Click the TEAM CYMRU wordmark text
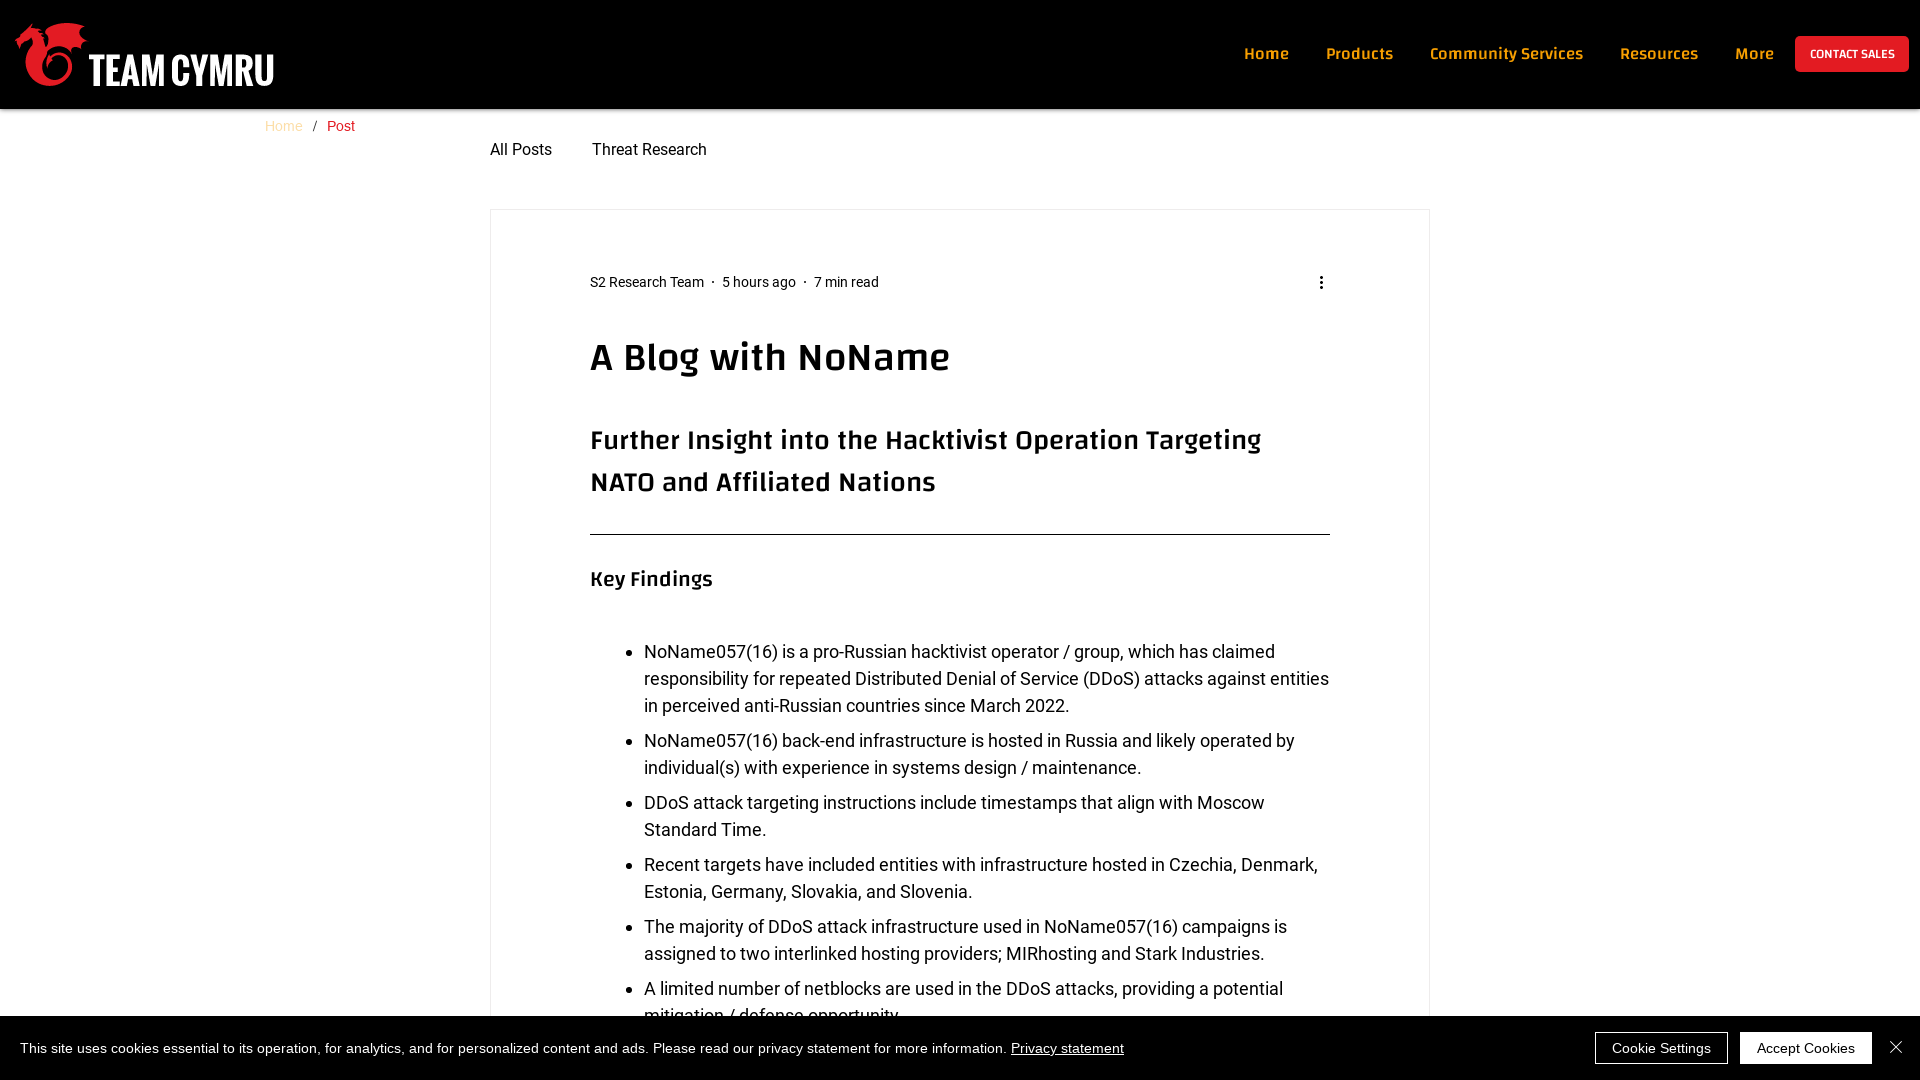 click(x=181, y=70)
